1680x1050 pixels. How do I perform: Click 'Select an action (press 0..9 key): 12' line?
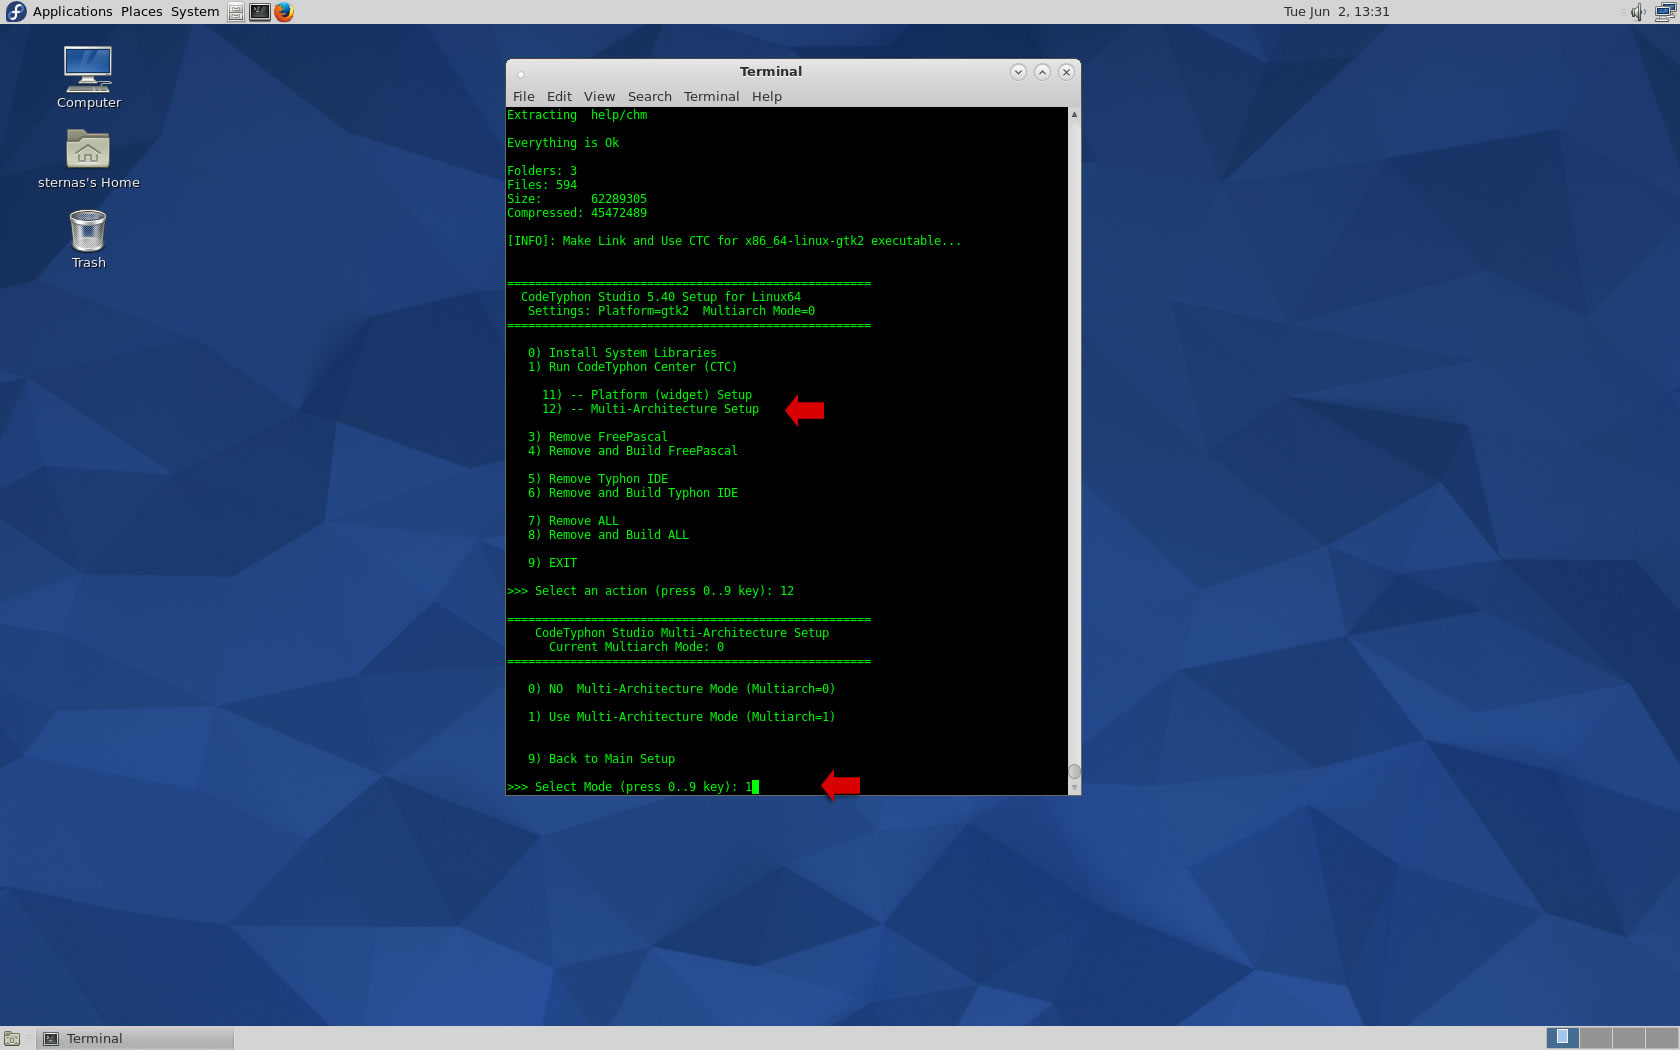click(x=650, y=591)
